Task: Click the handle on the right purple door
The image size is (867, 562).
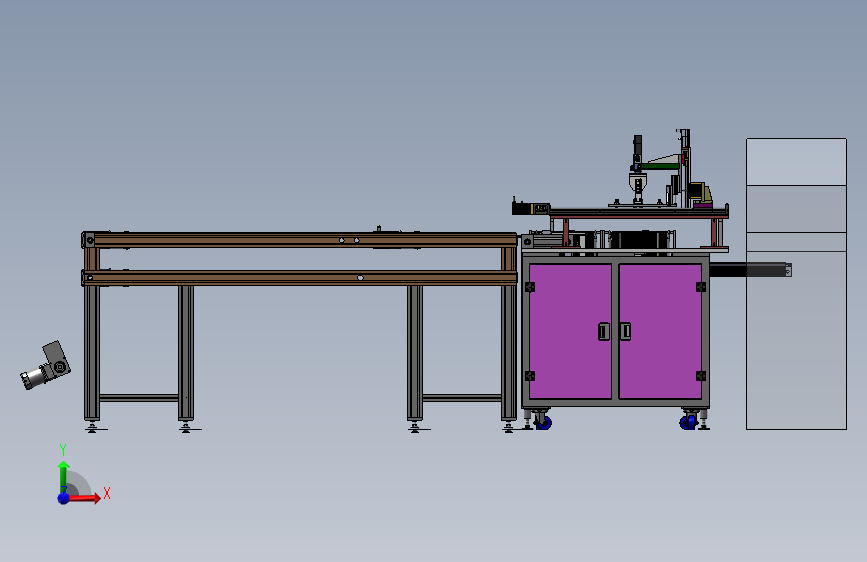Action: point(625,331)
